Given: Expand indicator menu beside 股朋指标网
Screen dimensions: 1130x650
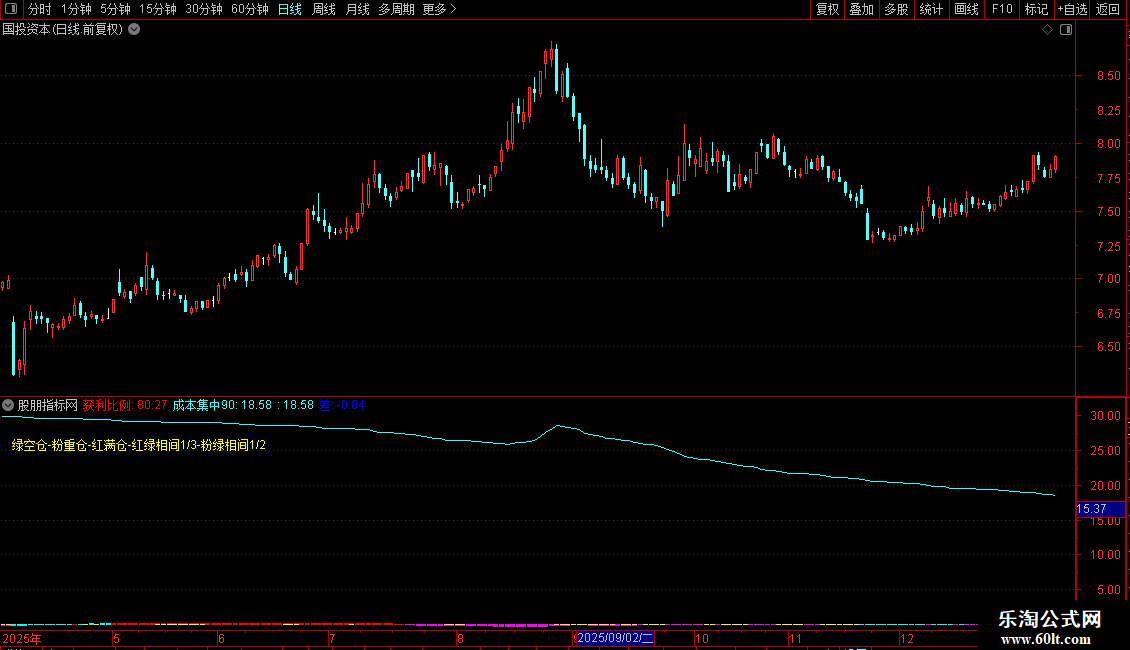Looking at the screenshot, I should [8, 405].
